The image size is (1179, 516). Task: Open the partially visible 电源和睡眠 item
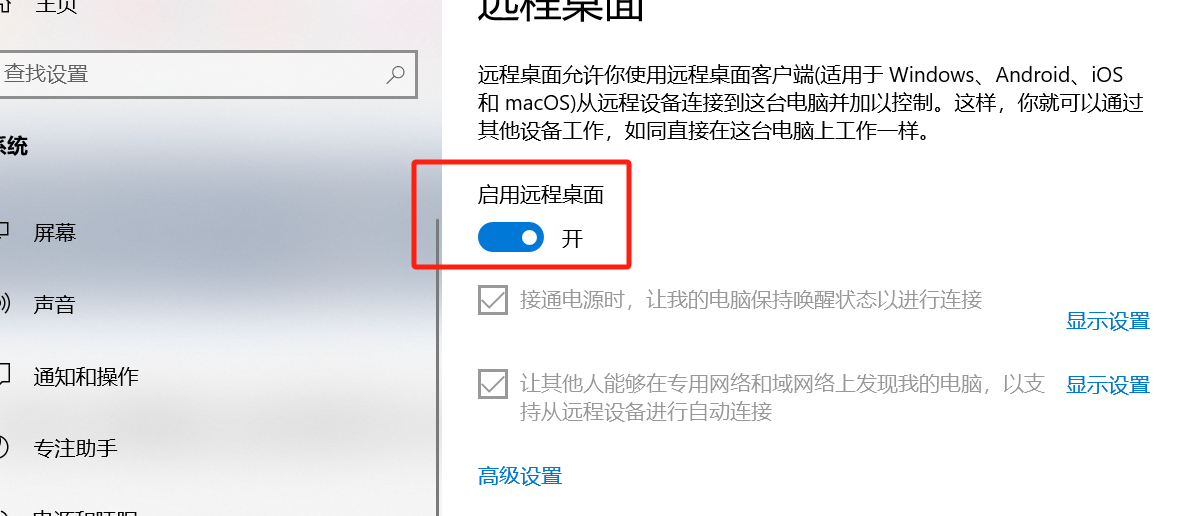coord(86,513)
